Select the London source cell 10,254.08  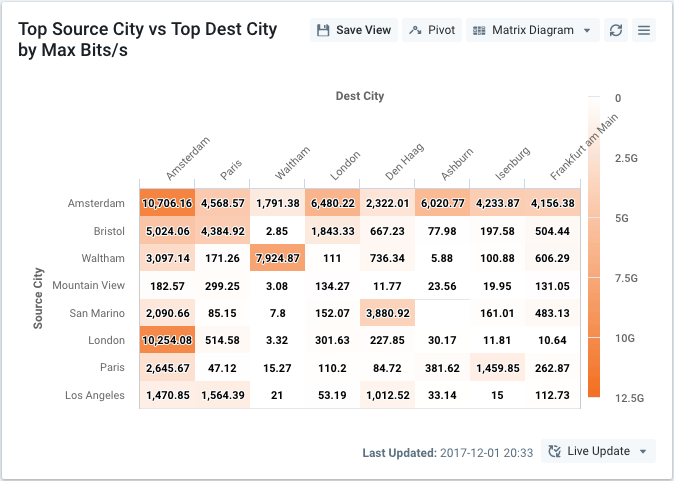(x=167, y=339)
